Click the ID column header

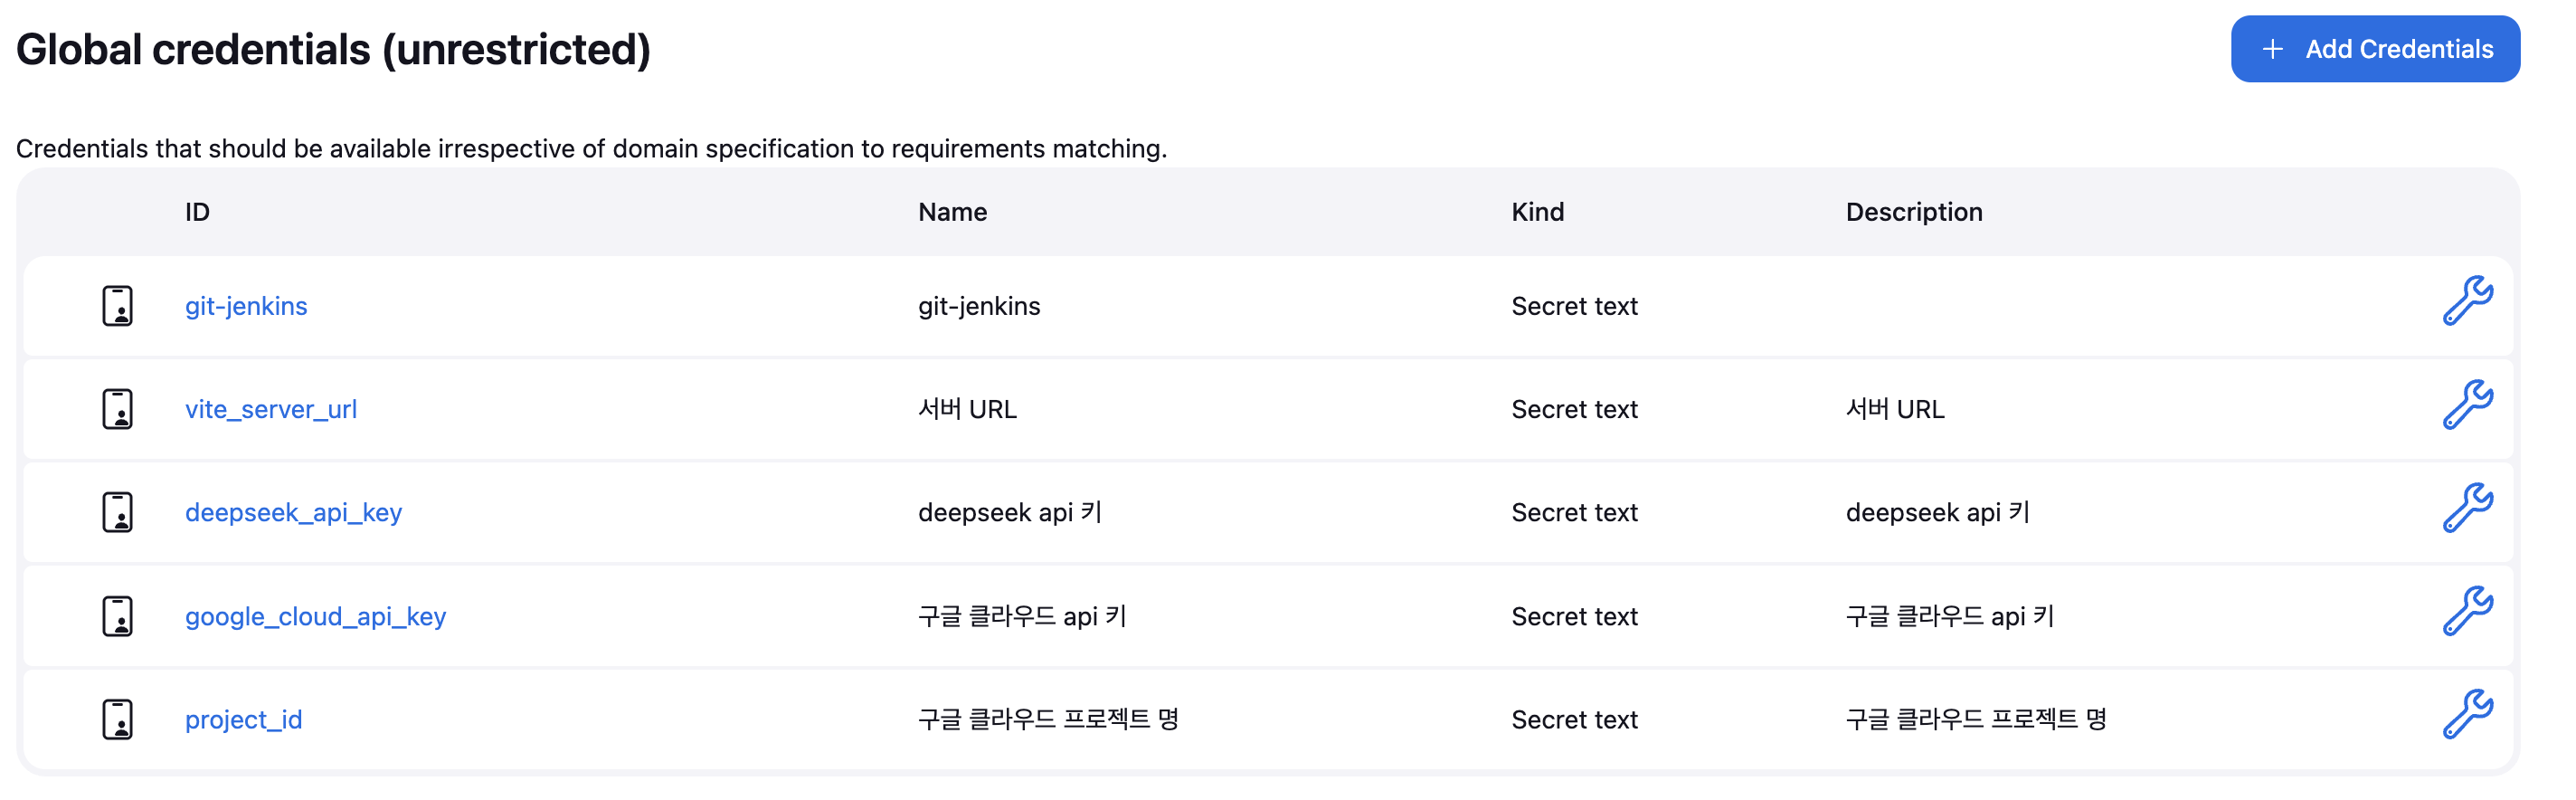[197, 212]
